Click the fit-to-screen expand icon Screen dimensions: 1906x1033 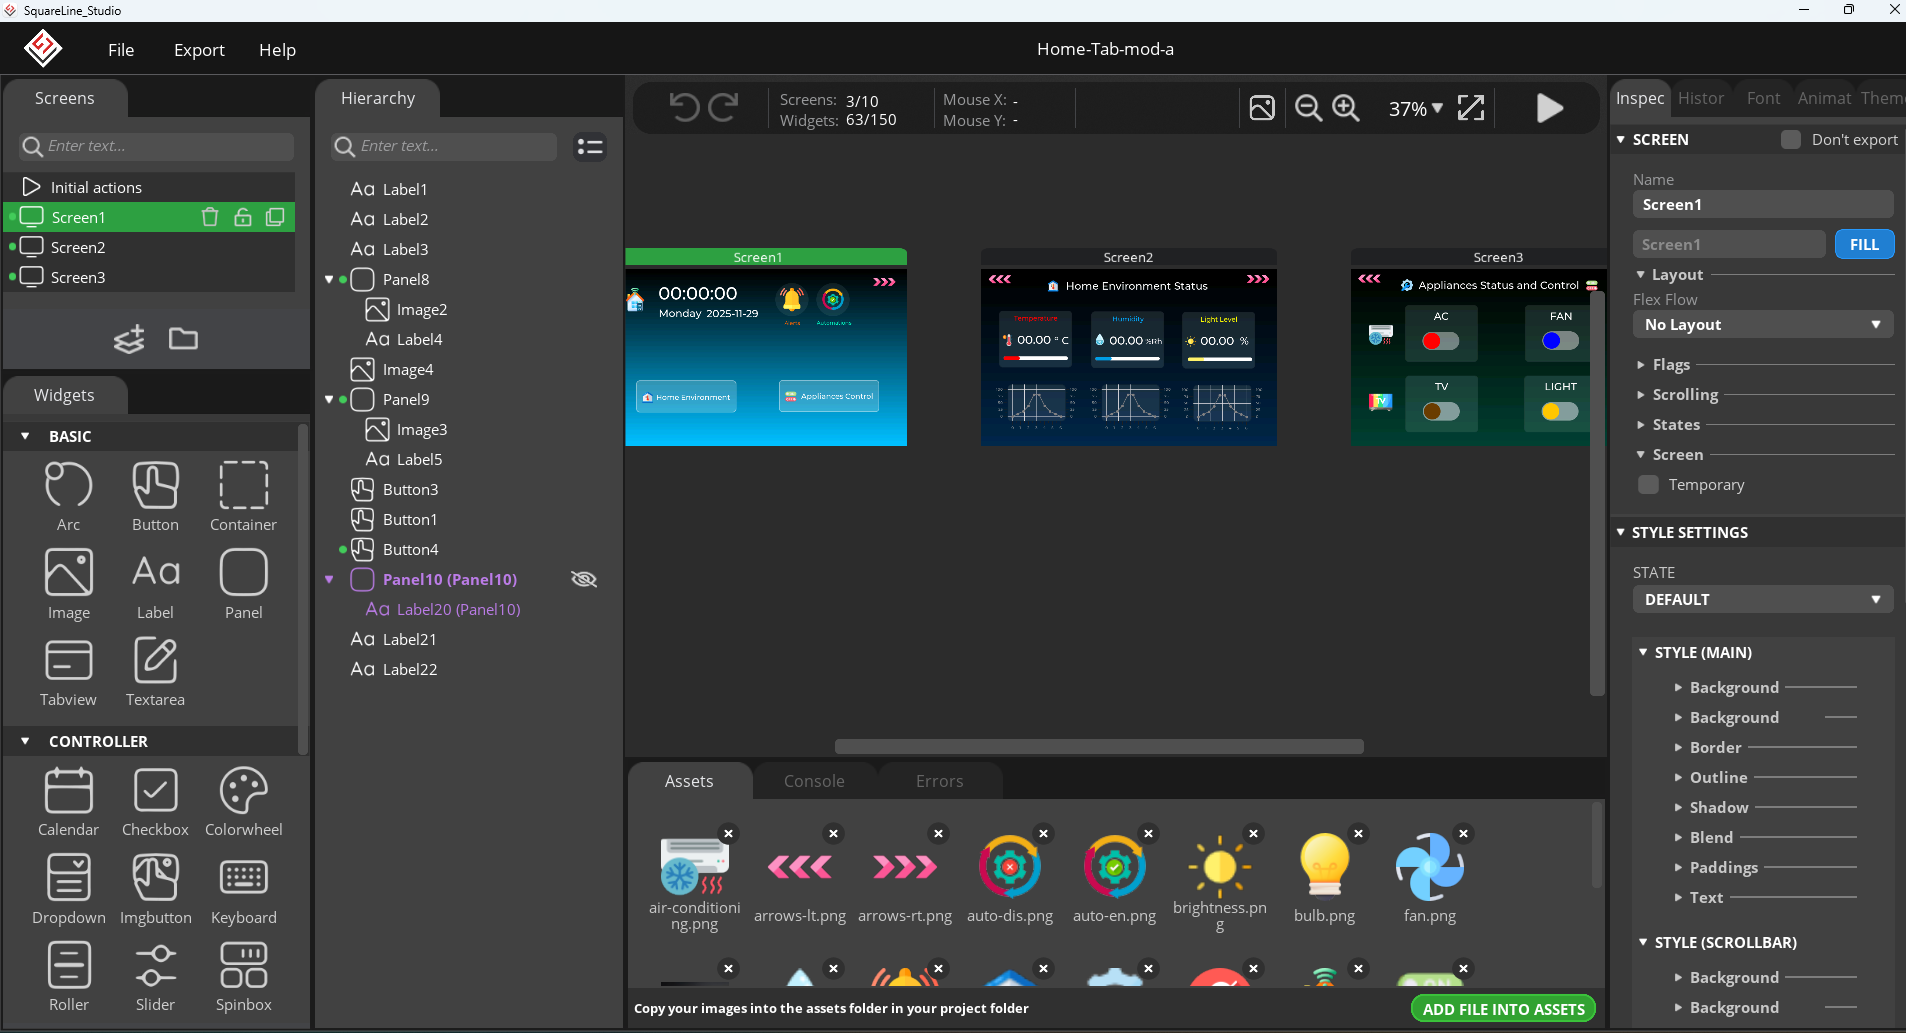(x=1471, y=108)
